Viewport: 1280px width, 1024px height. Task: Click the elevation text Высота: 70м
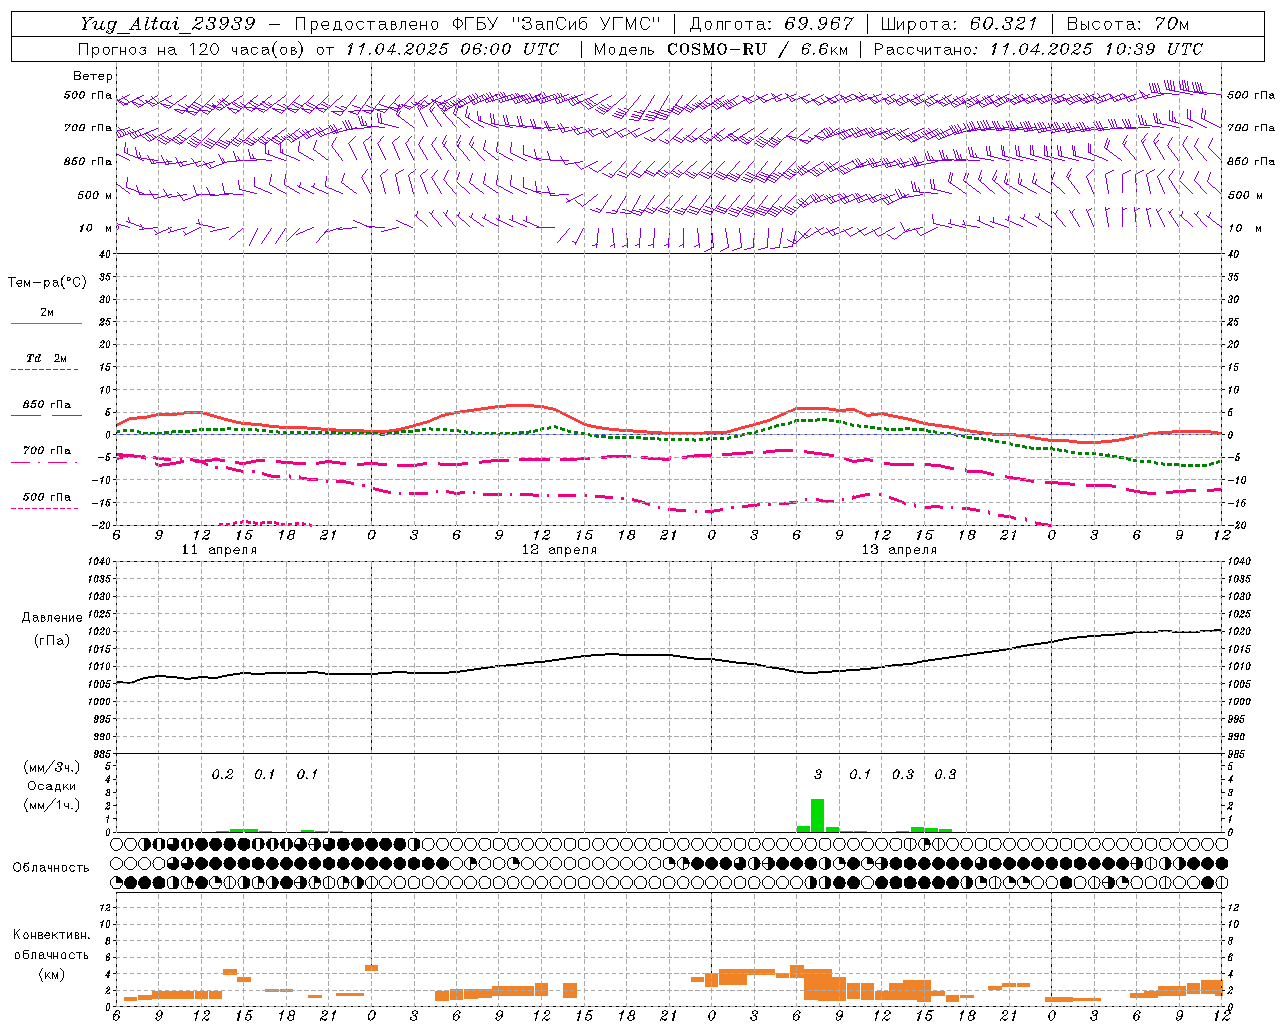pos(1128,24)
